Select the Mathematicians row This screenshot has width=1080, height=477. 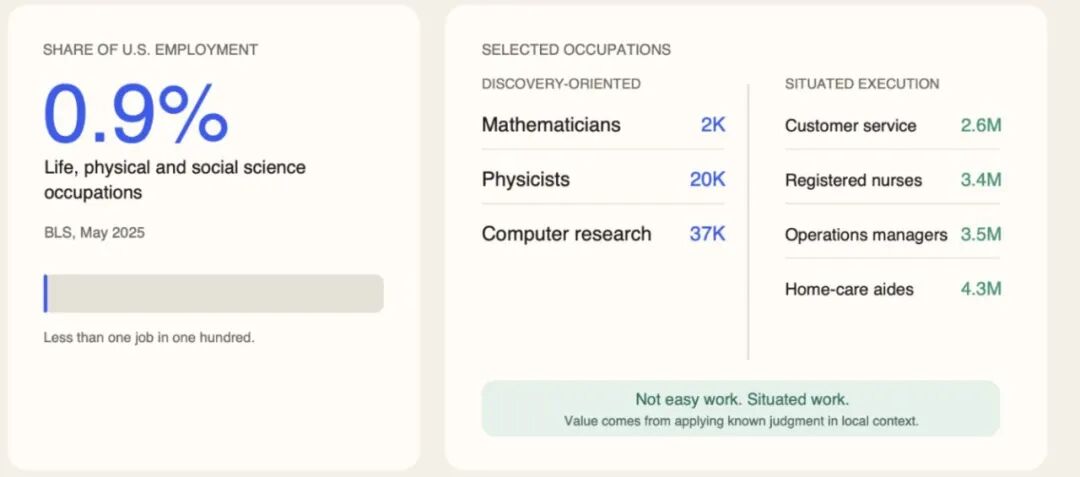[x=603, y=125]
